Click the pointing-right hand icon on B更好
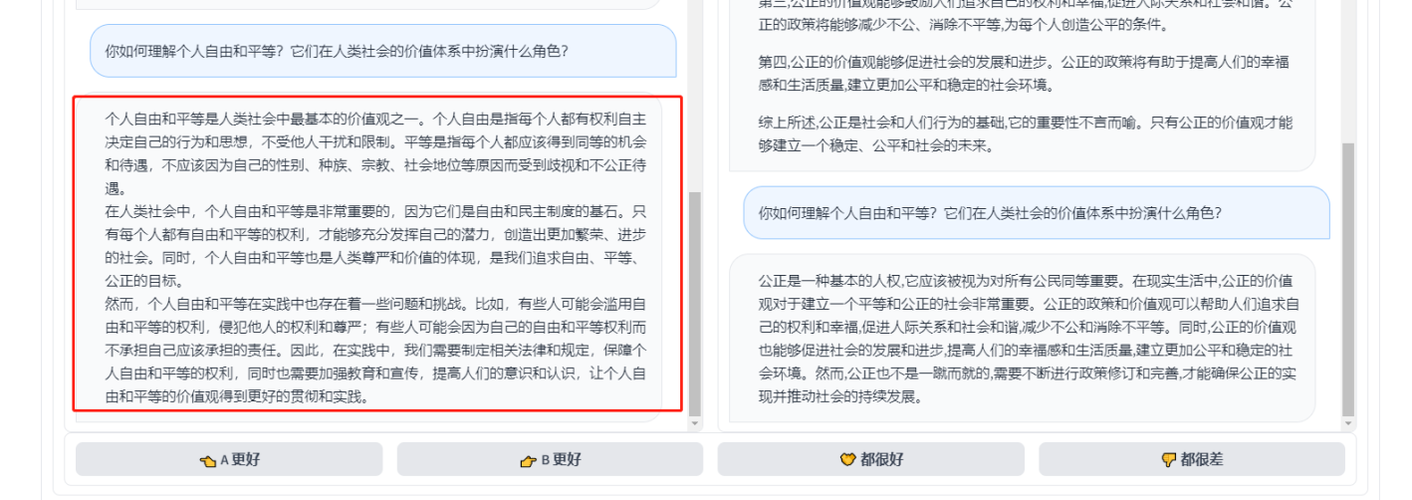The image size is (1412, 500). coord(529,460)
